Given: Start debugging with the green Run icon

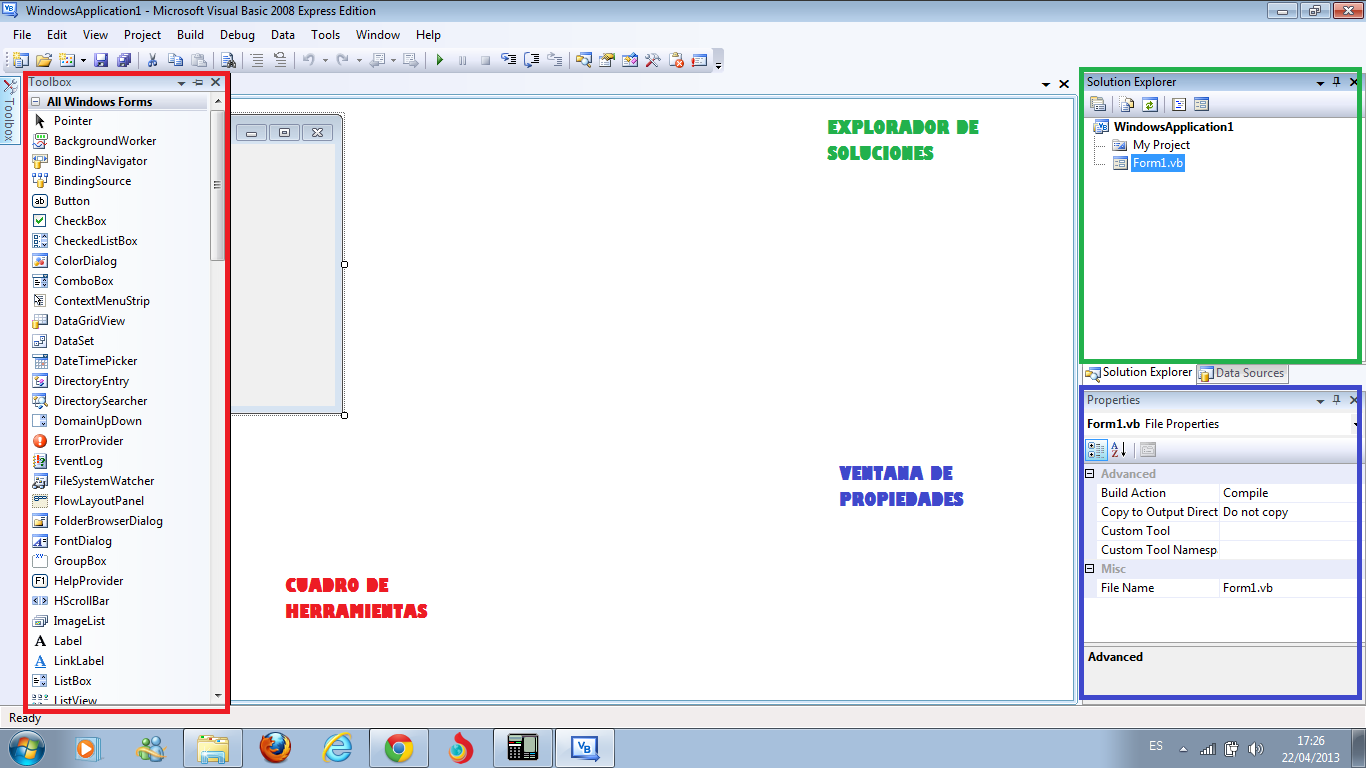Looking at the screenshot, I should click(x=439, y=60).
